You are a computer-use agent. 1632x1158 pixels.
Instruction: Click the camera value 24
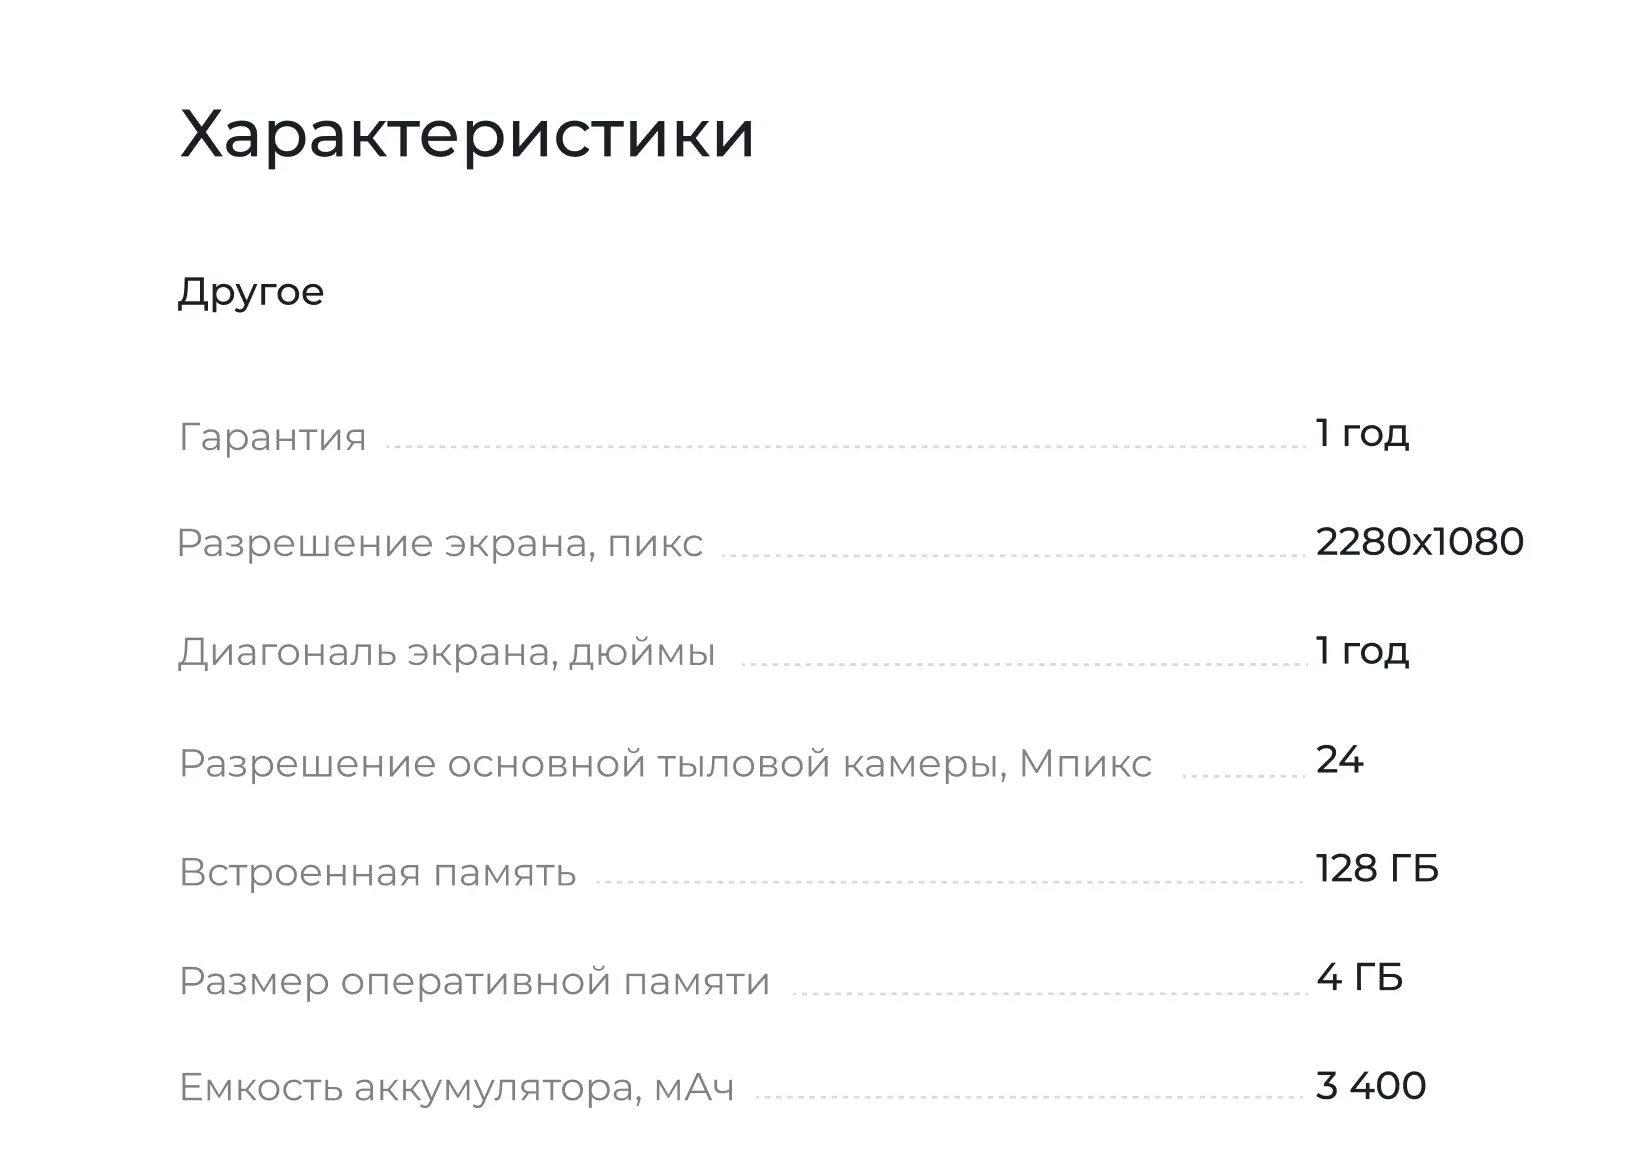[1340, 760]
